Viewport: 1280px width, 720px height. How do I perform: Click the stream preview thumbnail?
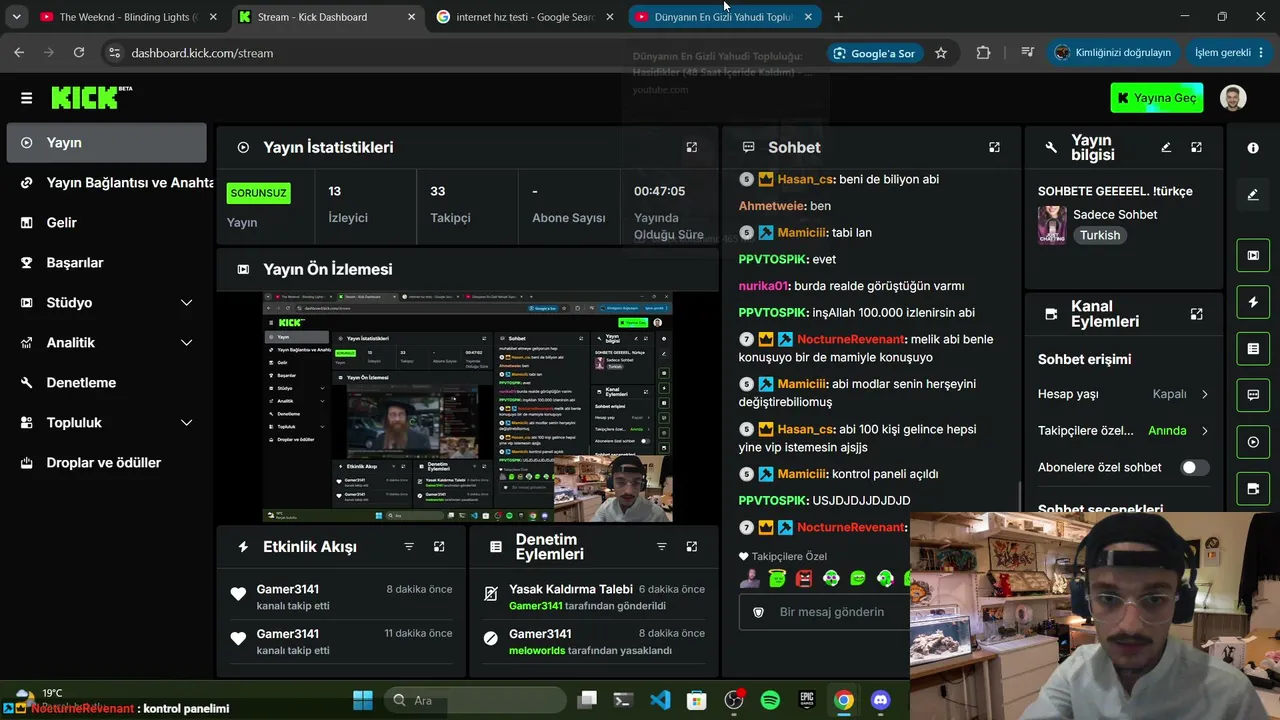coord(468,407)
